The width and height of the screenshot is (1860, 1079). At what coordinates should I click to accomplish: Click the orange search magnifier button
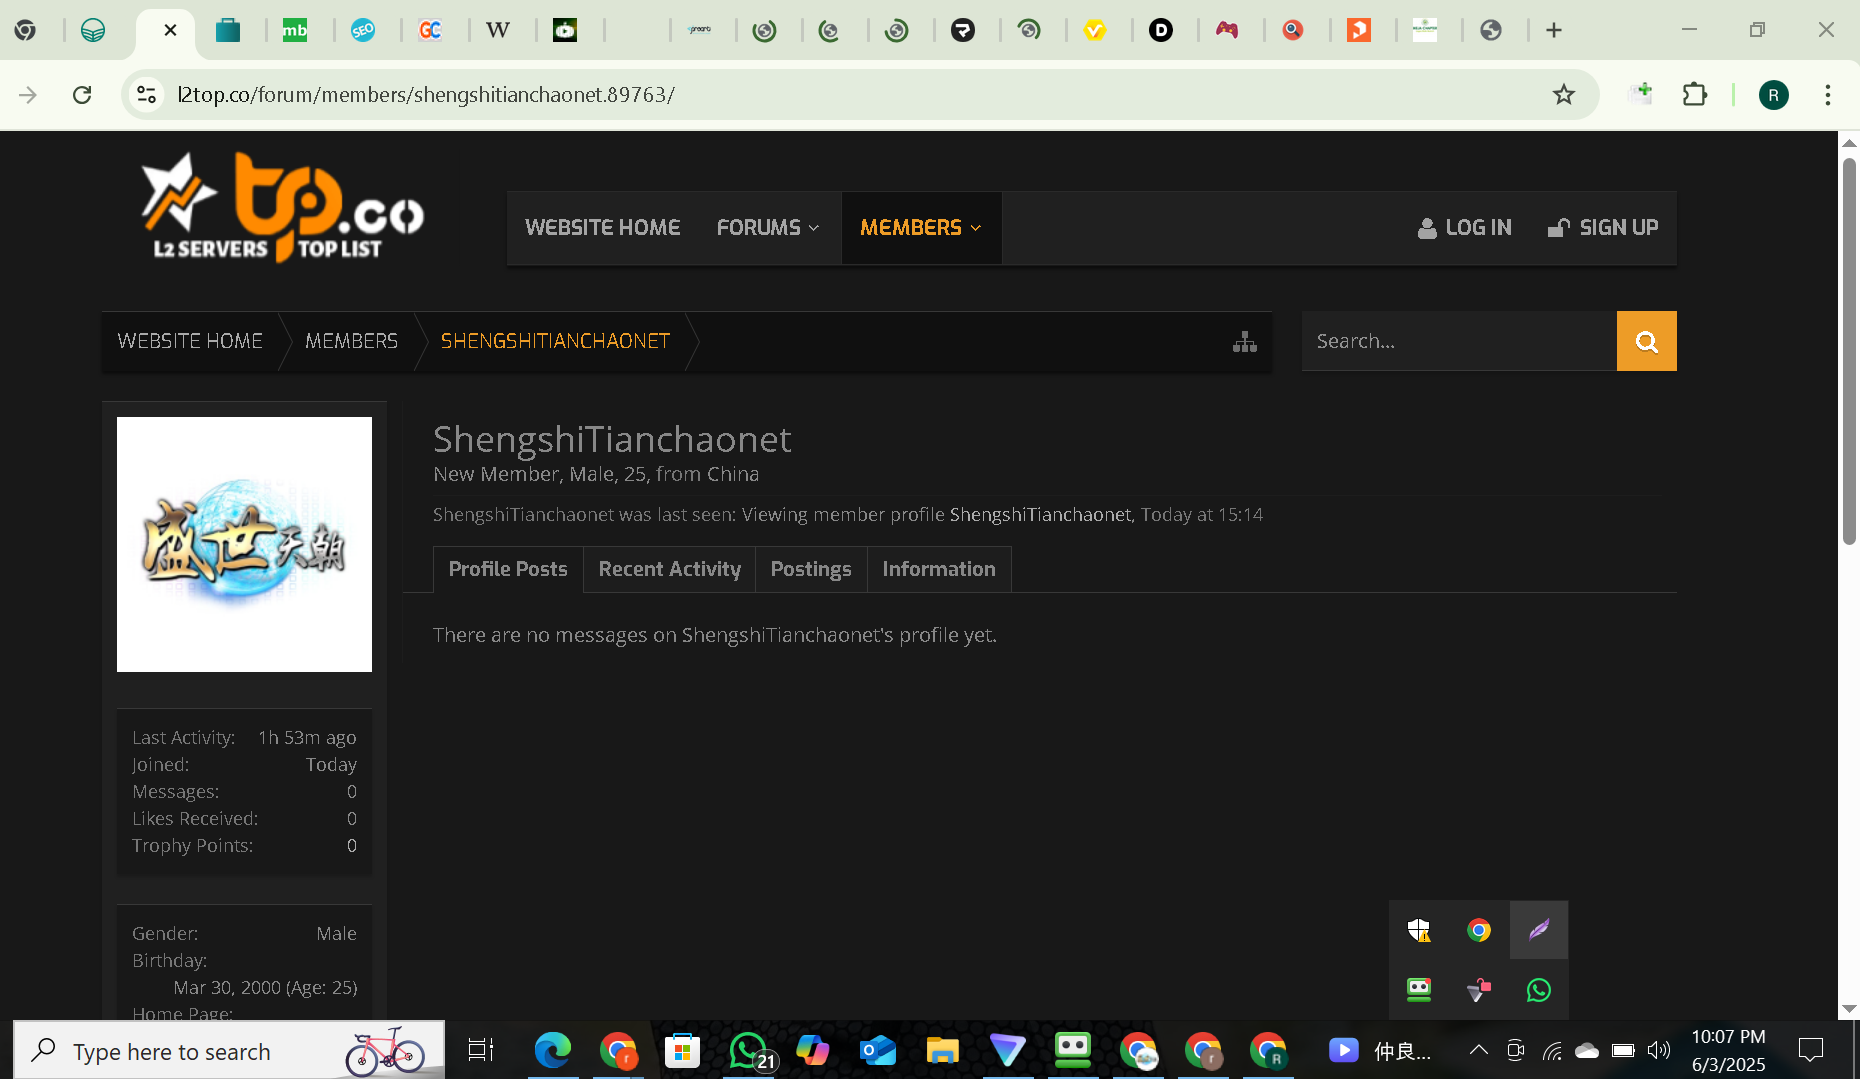click(1646, 341)
